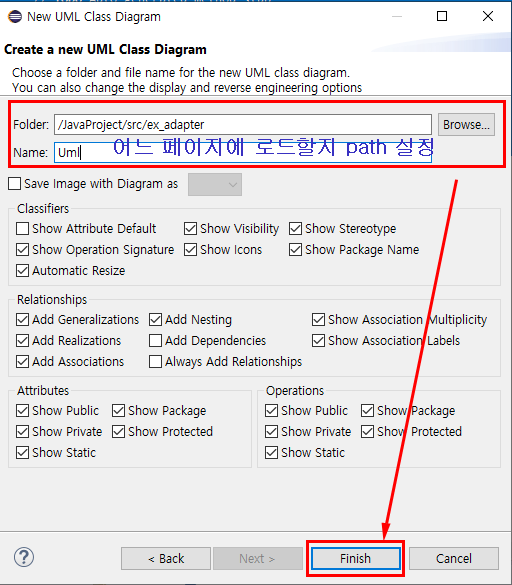Minimize the New UML Class Diagram dialog

tap(397, 16)
